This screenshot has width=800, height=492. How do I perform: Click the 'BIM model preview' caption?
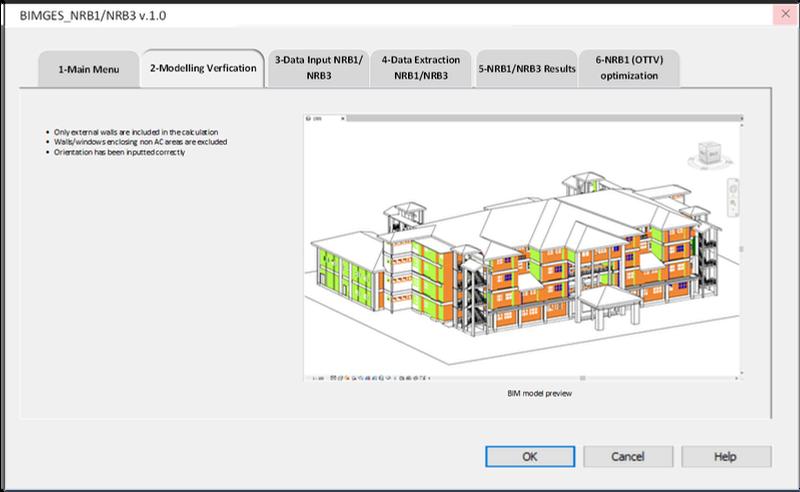[x=539, y=393]
